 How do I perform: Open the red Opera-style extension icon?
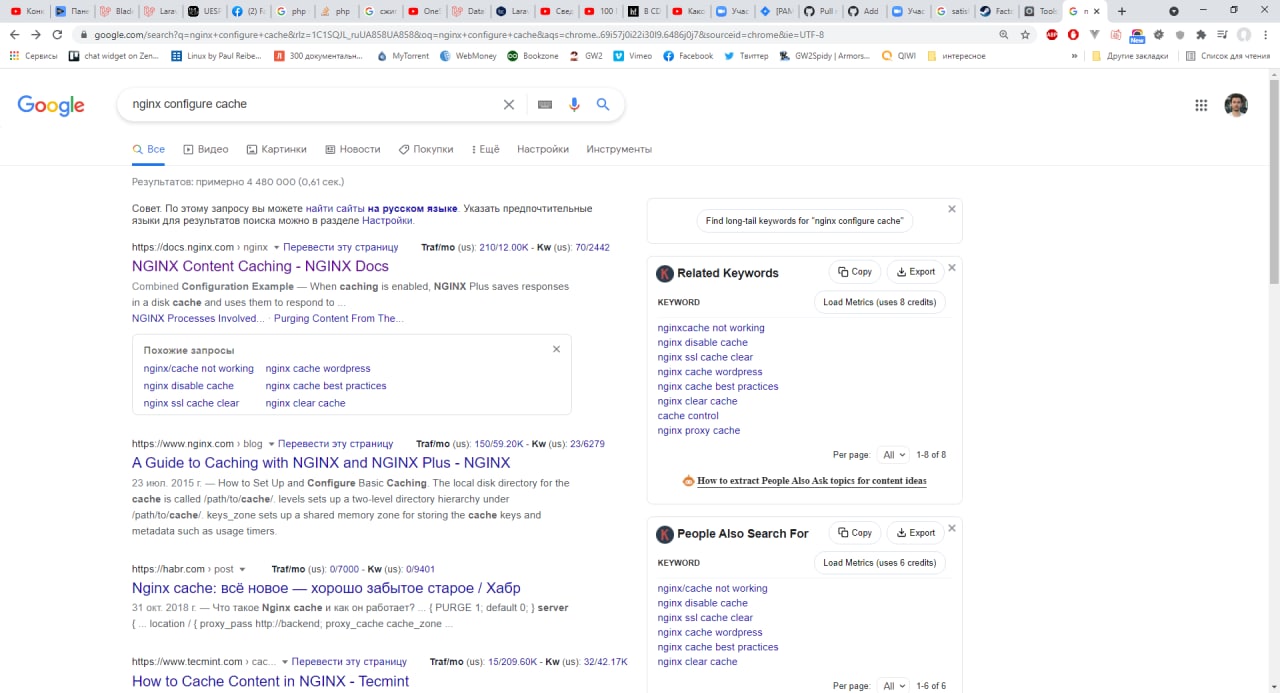coord(1073,34)
